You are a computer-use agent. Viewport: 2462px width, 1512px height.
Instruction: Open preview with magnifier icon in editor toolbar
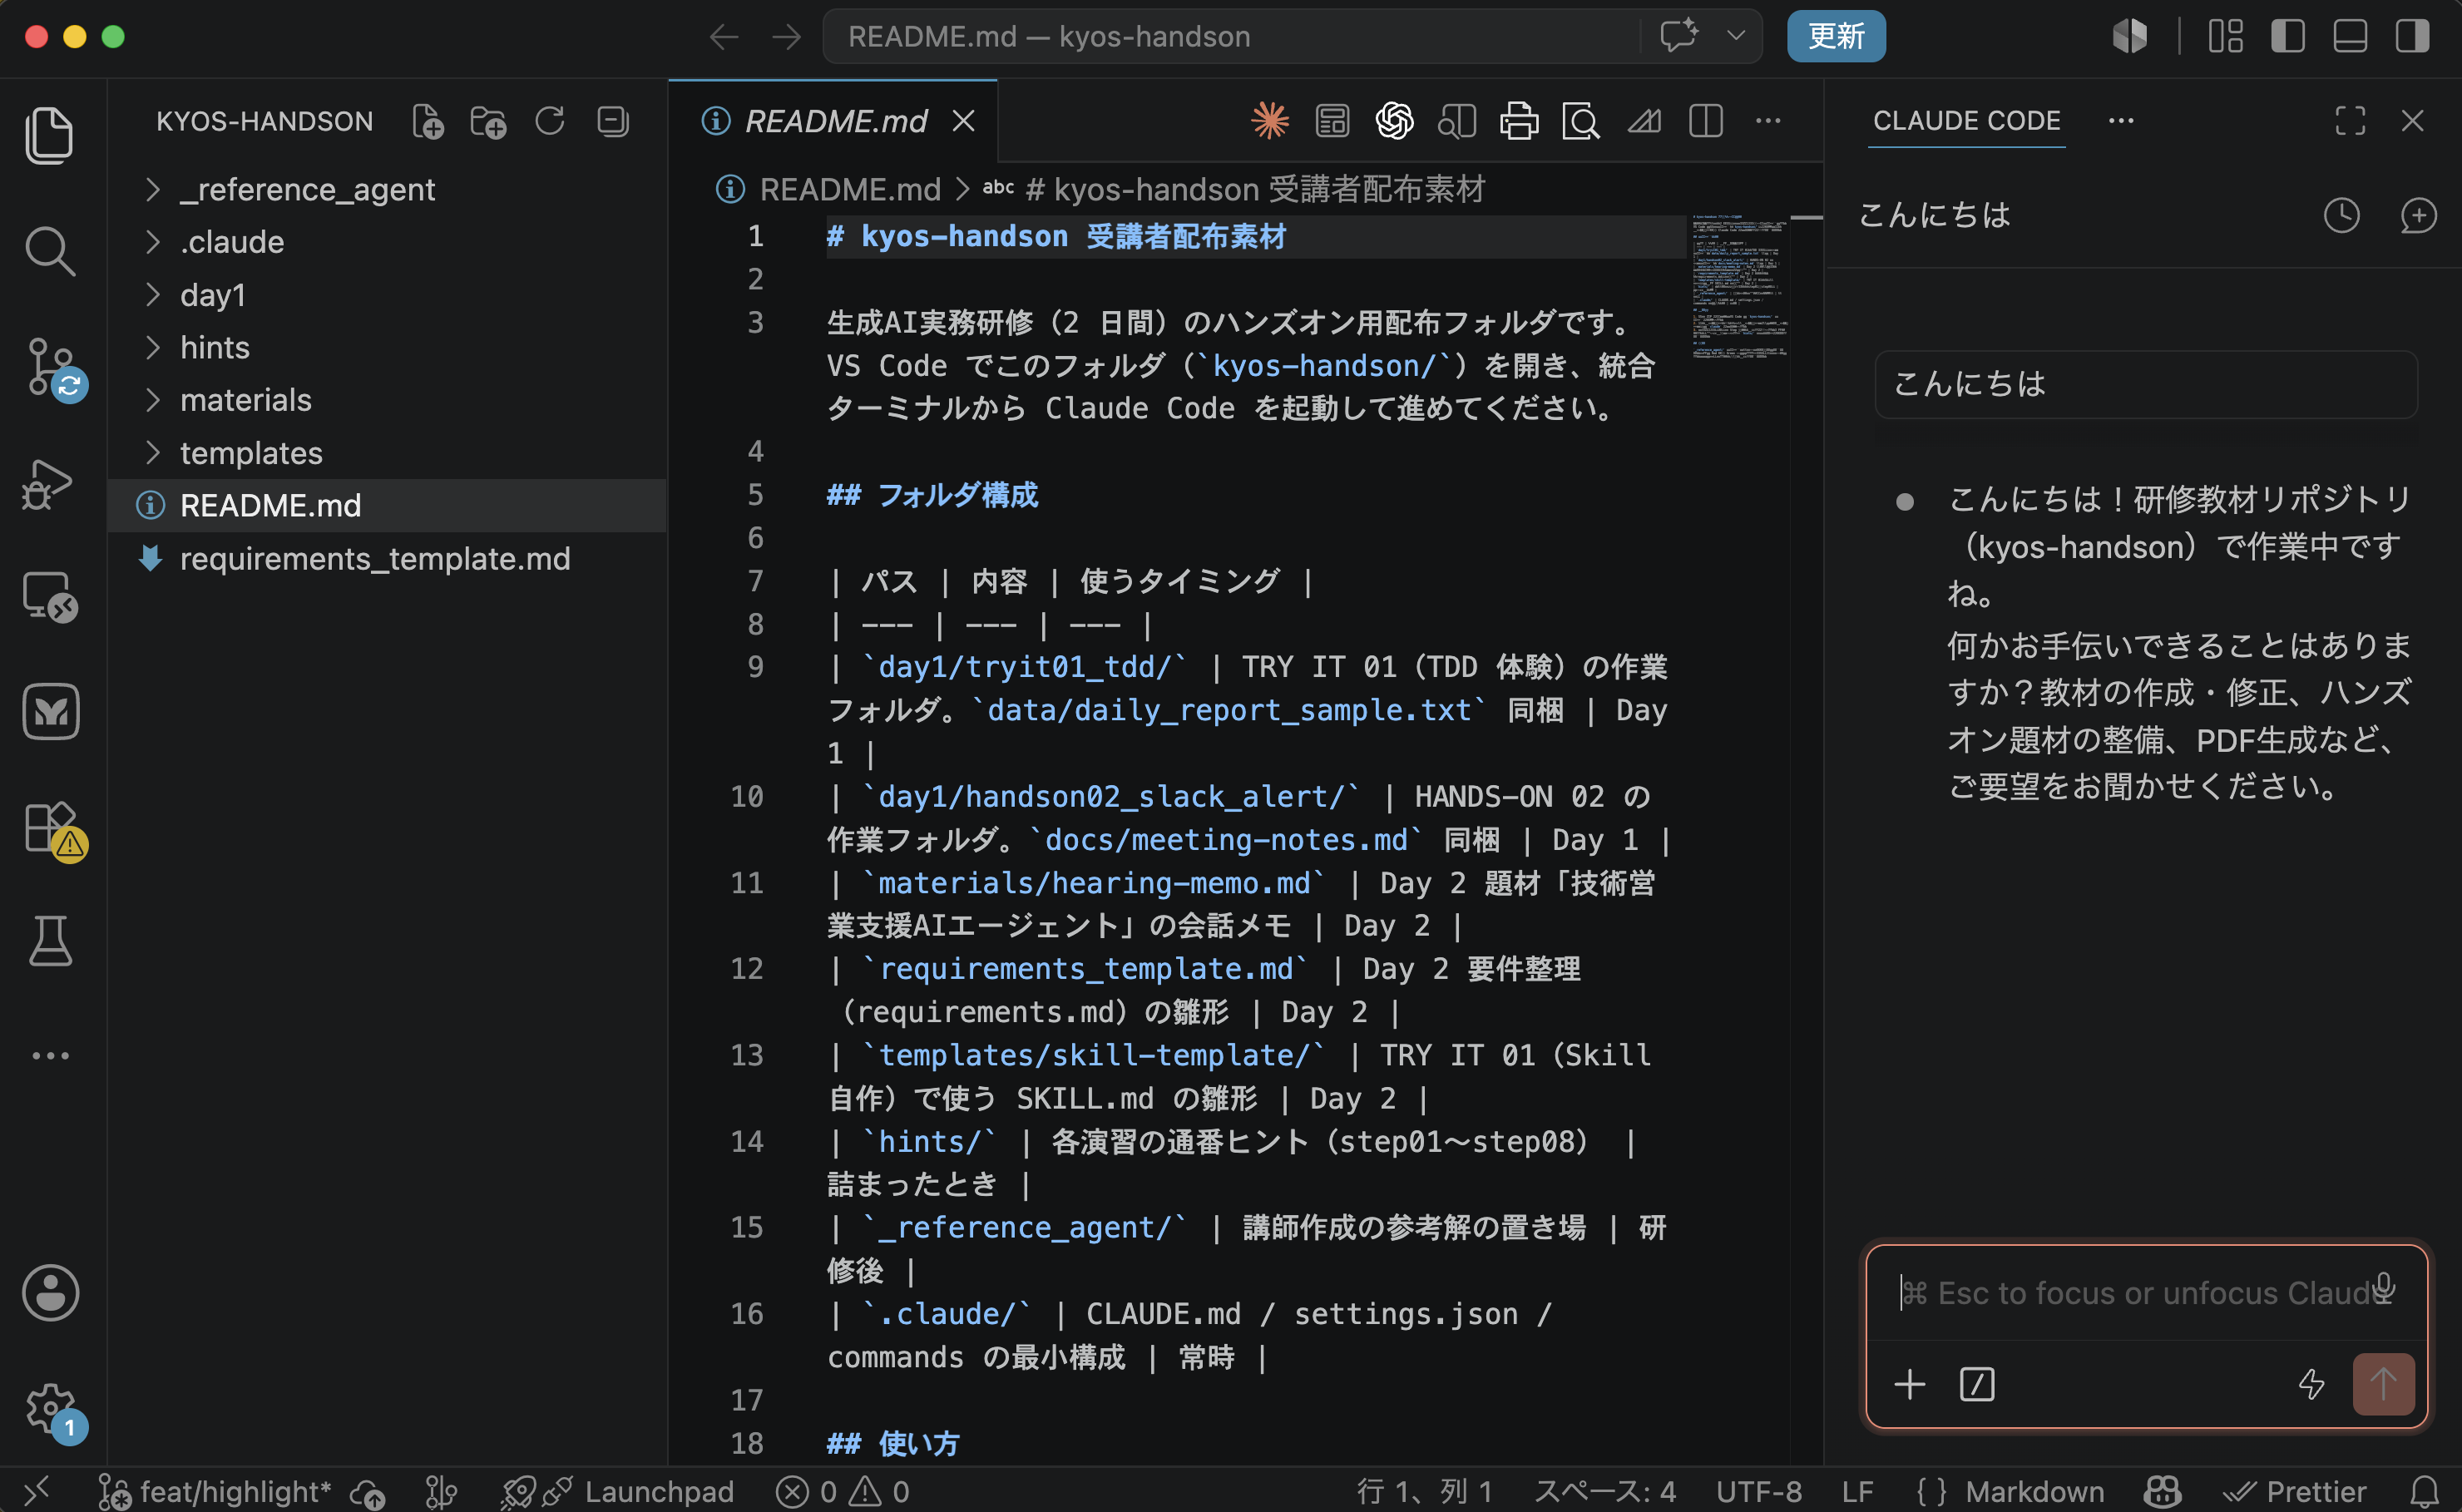(x=1581, y=122)
